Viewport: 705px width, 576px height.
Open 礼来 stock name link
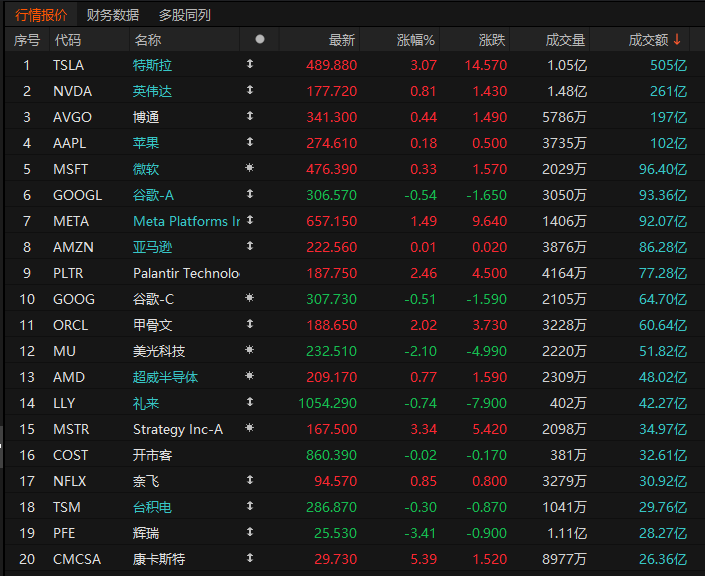point(146,403)
